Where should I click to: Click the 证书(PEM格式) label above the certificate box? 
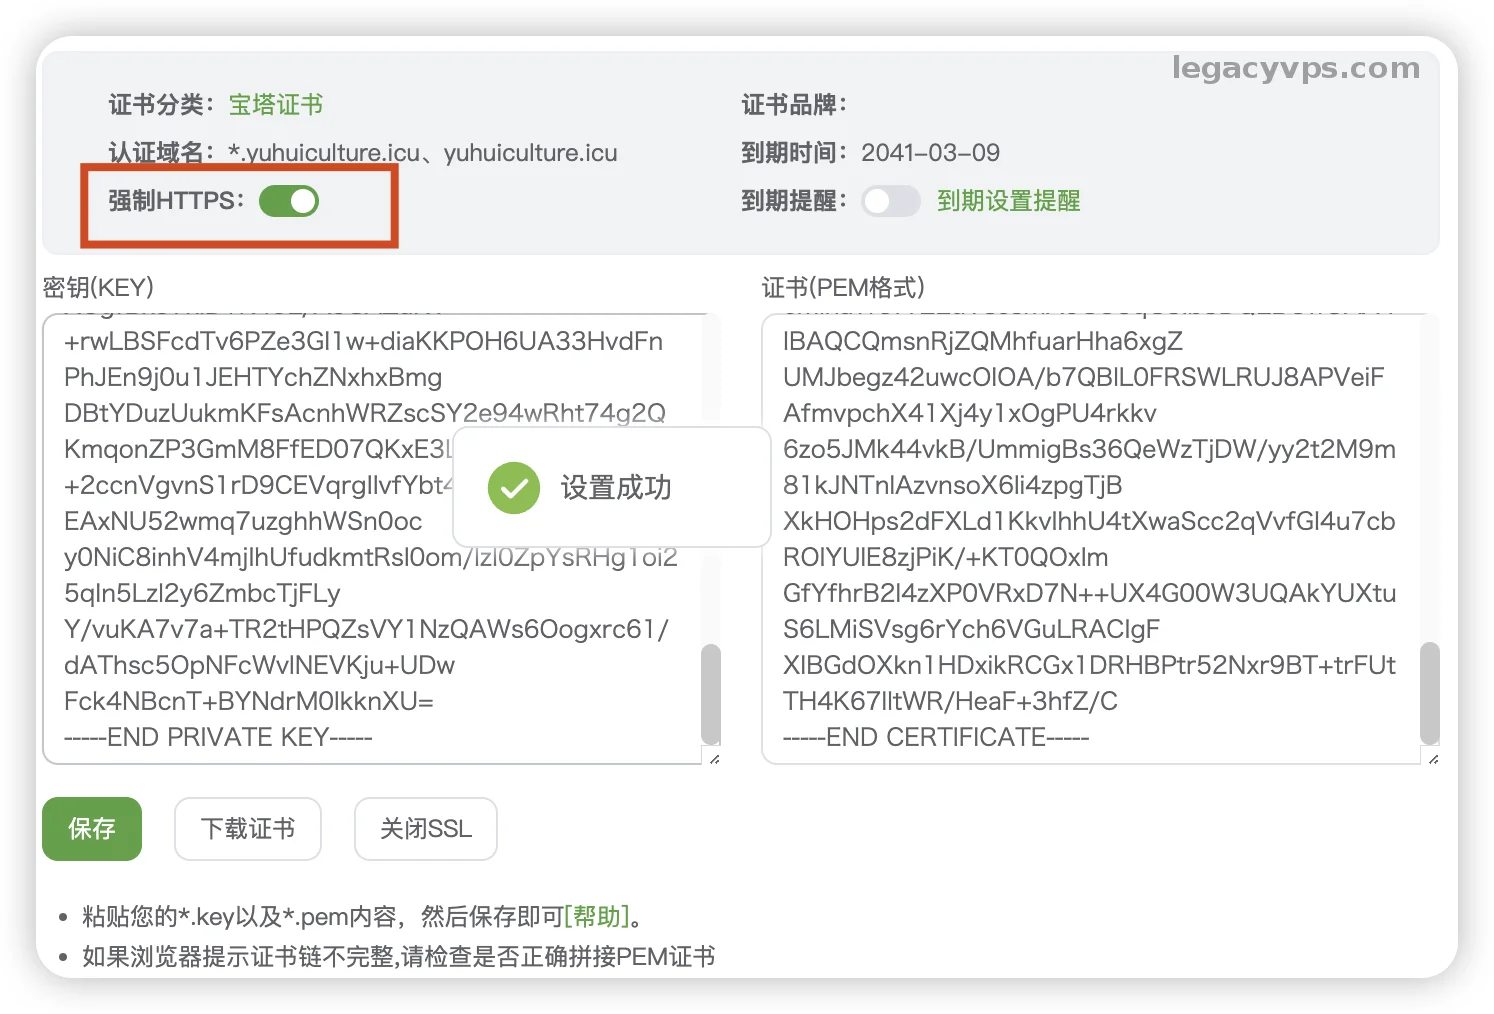pos(842,288)
